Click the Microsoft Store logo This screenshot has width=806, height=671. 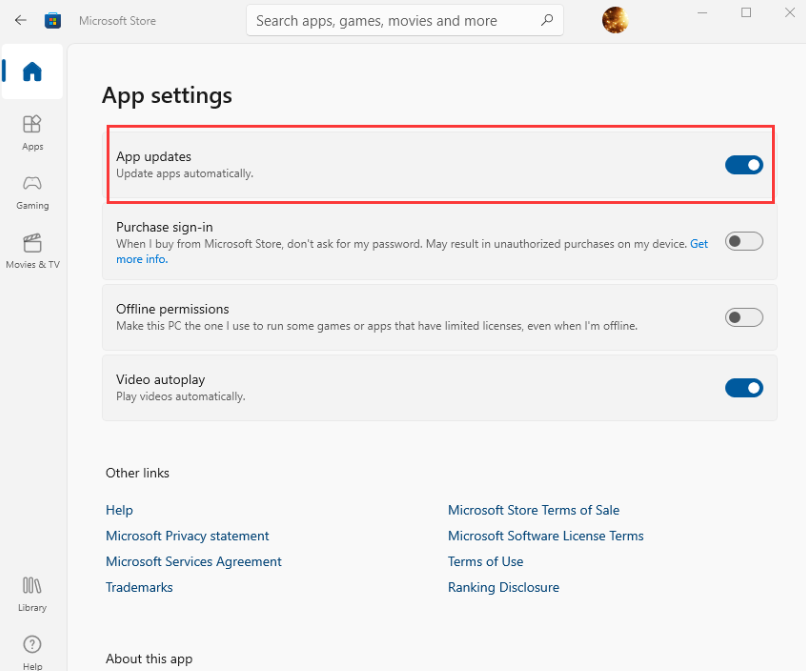coord(52,20)
